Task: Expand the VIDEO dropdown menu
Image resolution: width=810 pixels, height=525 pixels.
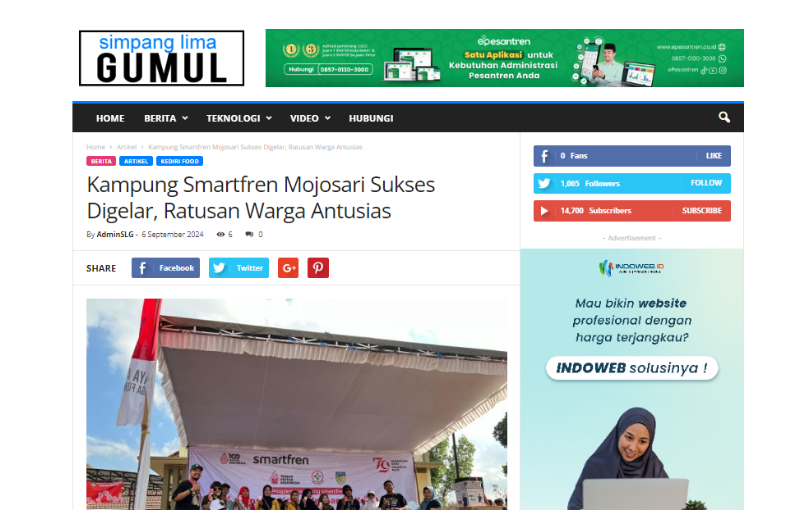Action: point(310,118)
